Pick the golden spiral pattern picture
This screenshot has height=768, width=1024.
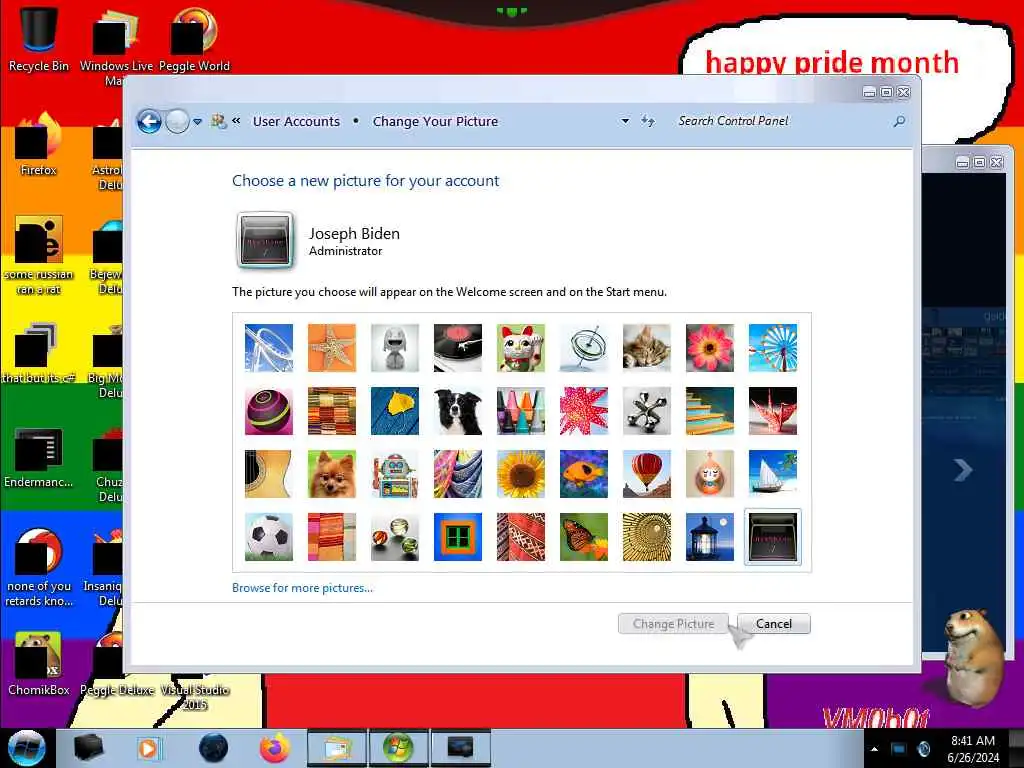(x=647, y=537)
